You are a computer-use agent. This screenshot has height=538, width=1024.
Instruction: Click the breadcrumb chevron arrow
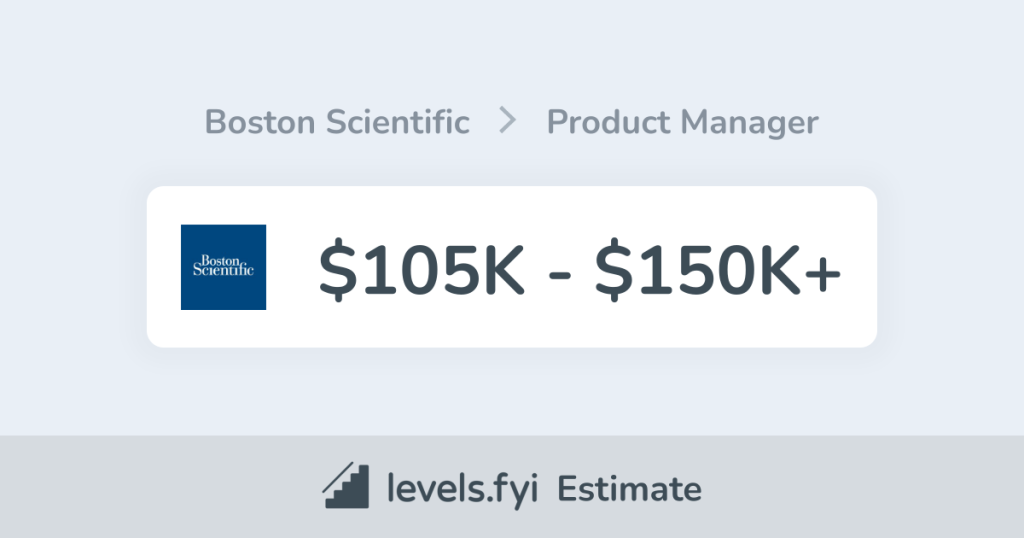(508, 122)
